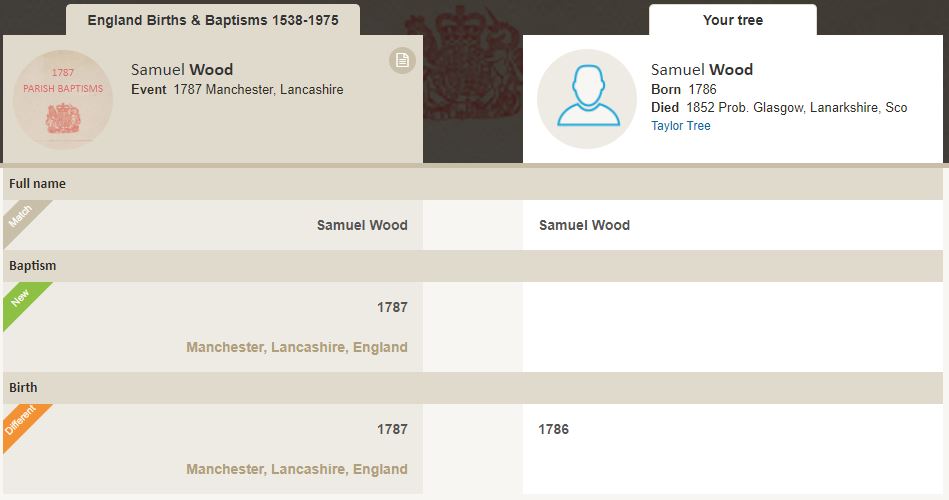Switch to England Births & Baptisms tab

tap(213, 20)
